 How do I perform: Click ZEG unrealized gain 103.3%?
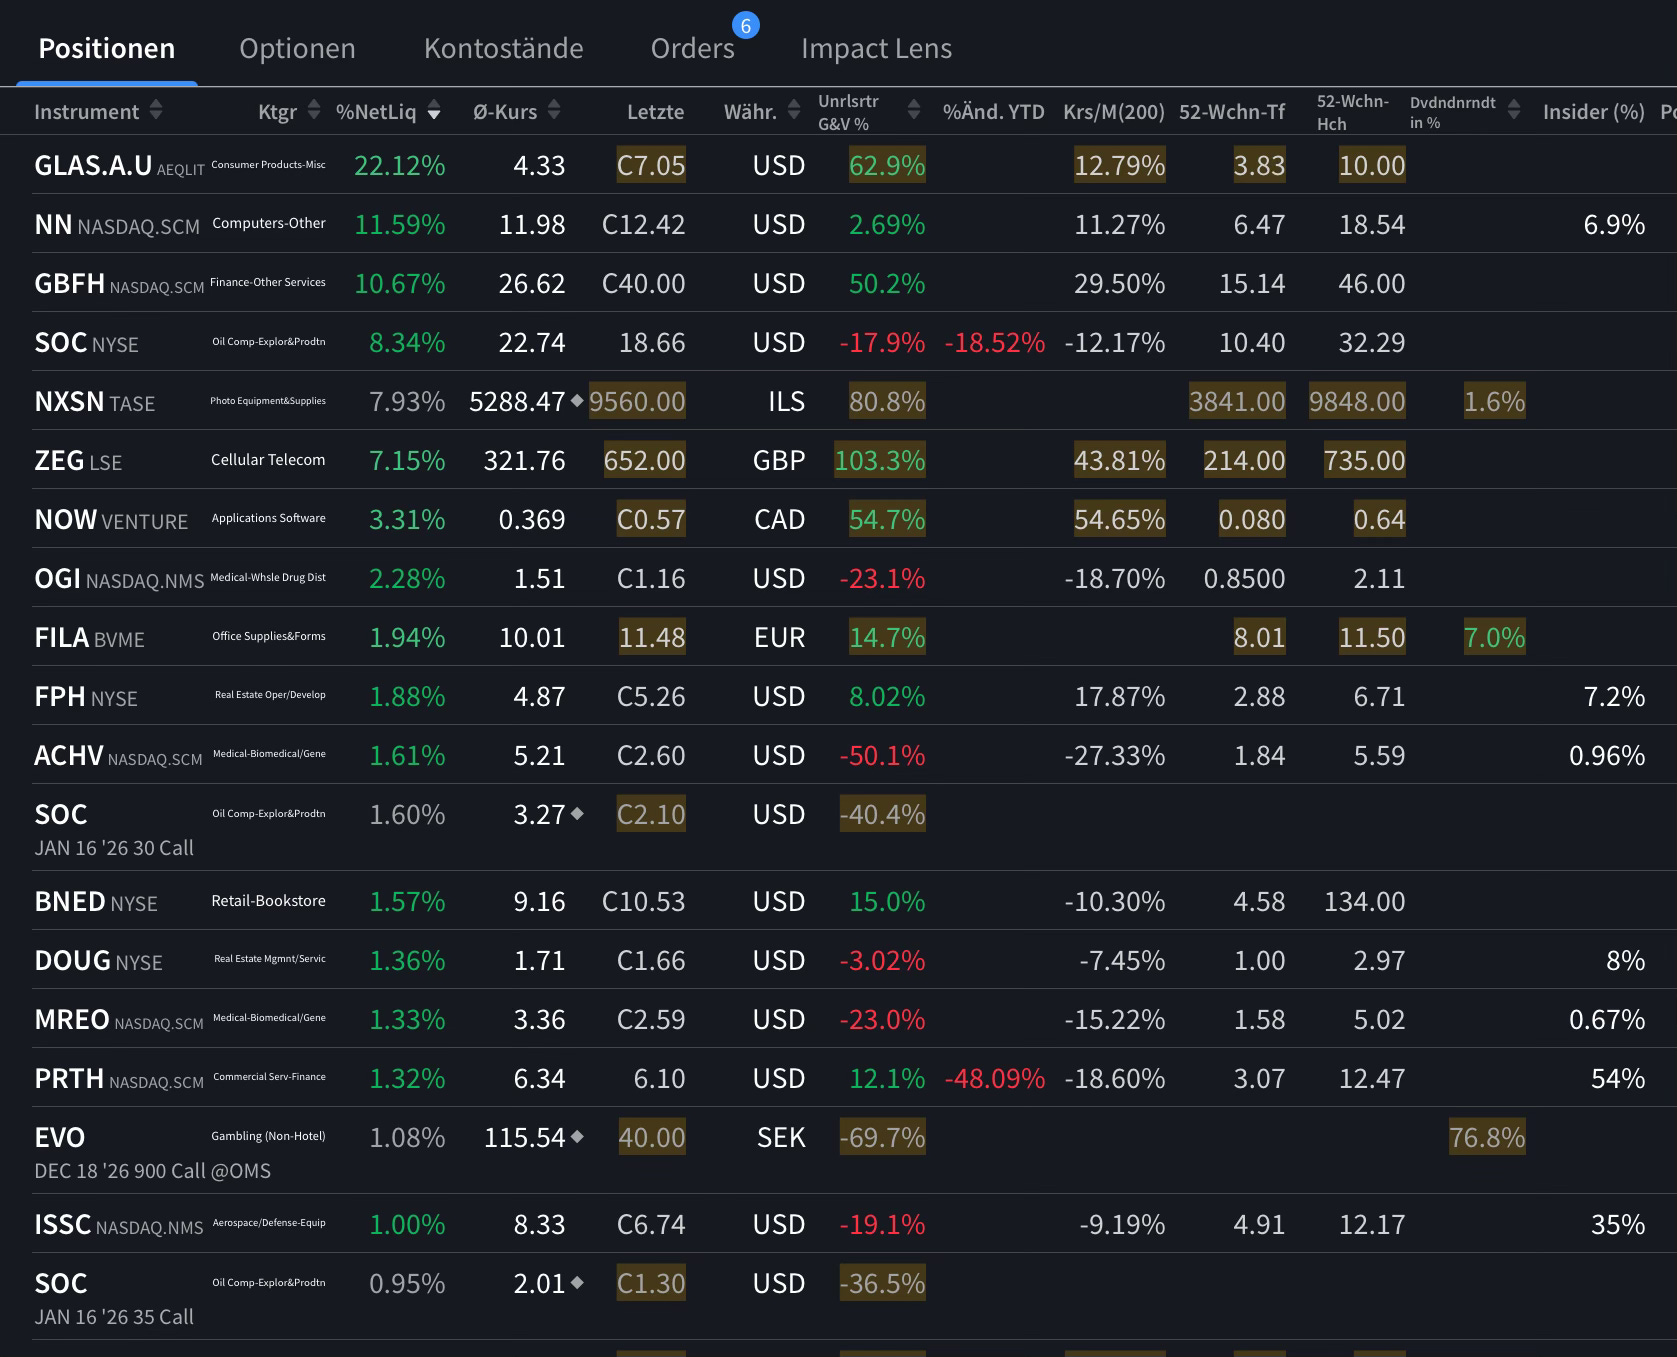tap(880, 460)
